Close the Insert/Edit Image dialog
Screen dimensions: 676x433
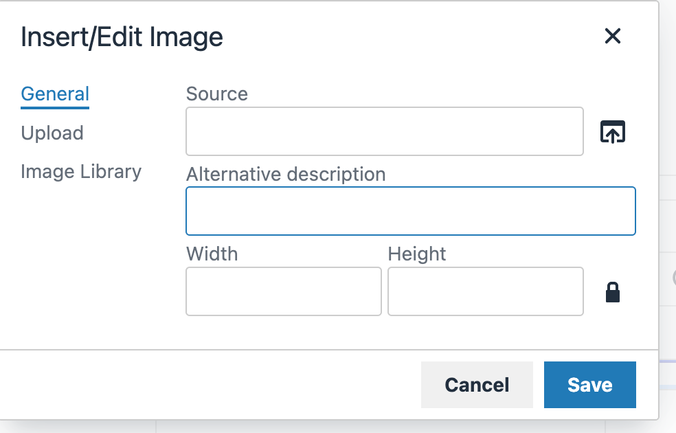(x=613, y=36)
